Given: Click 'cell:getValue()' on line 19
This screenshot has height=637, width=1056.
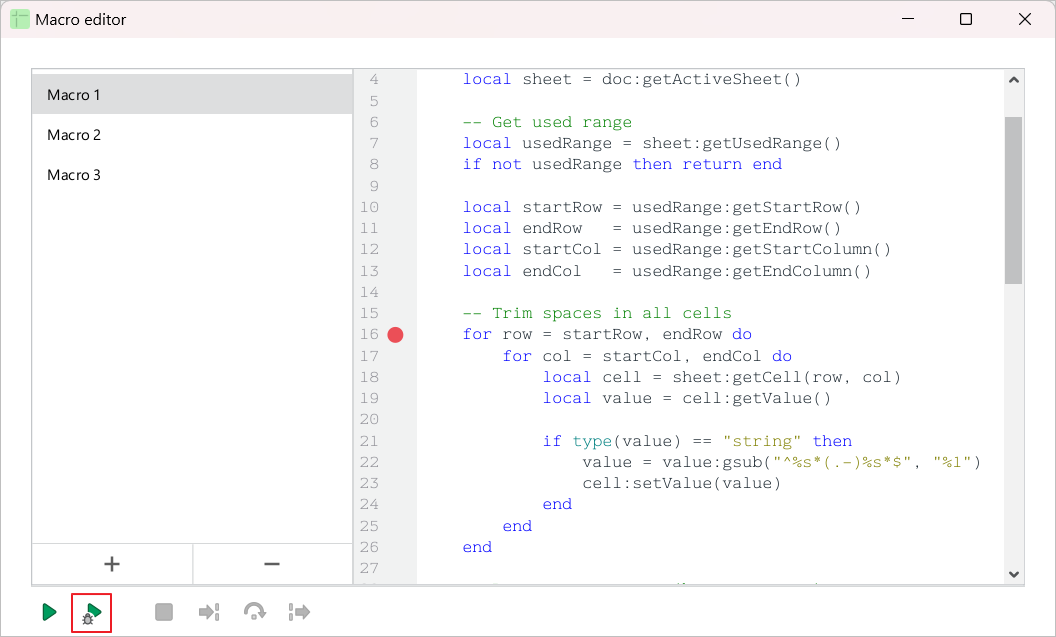Looking at the screenshot, I should pyautogui.click(x=756, y=398).
